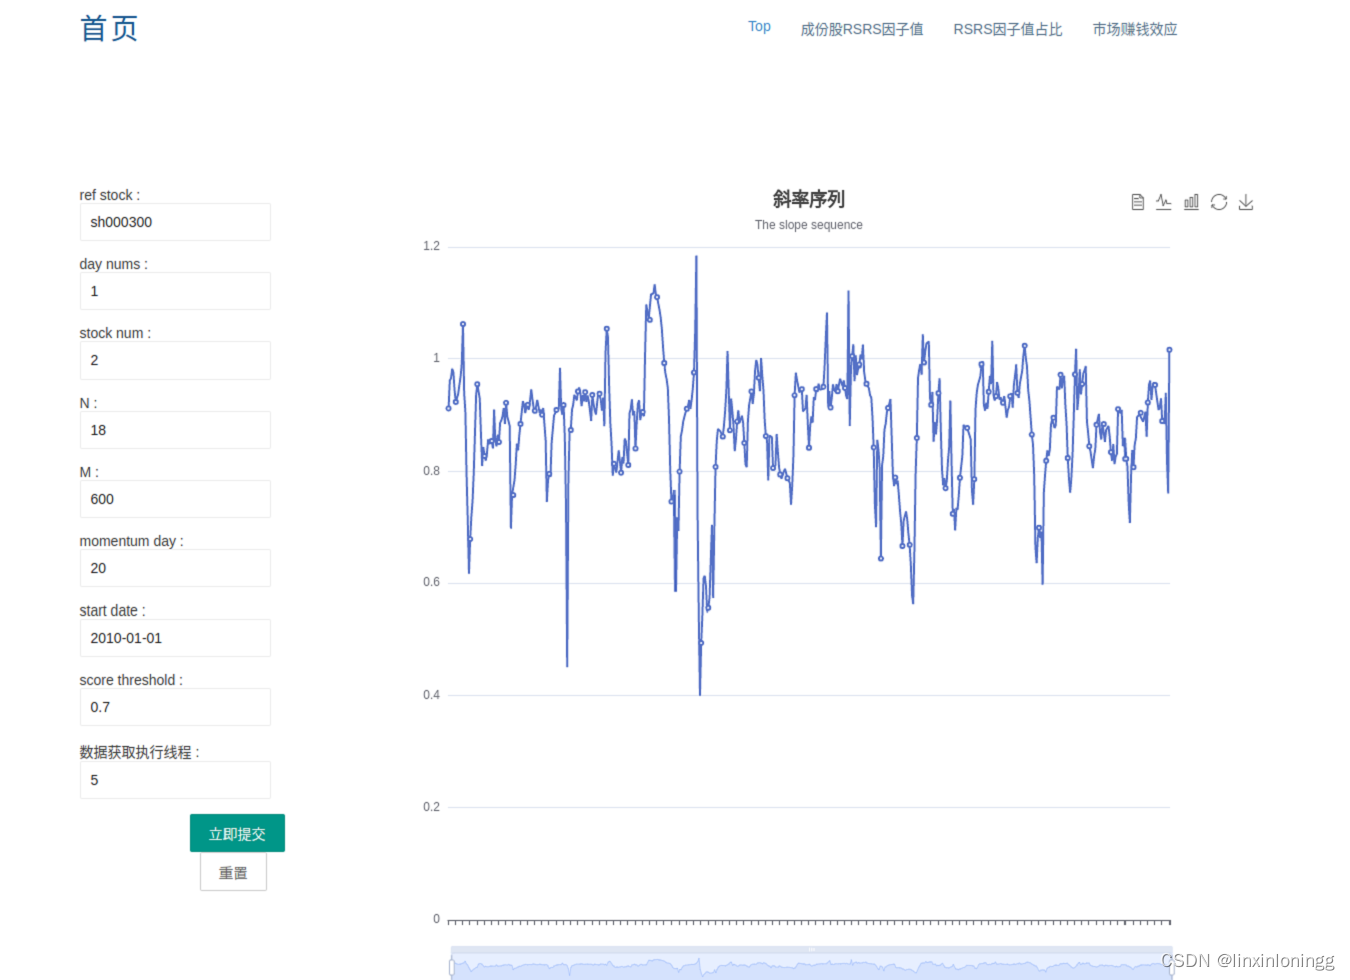Focus the day nums input field
Screen dimensions: 1350x980
(175, 291)
